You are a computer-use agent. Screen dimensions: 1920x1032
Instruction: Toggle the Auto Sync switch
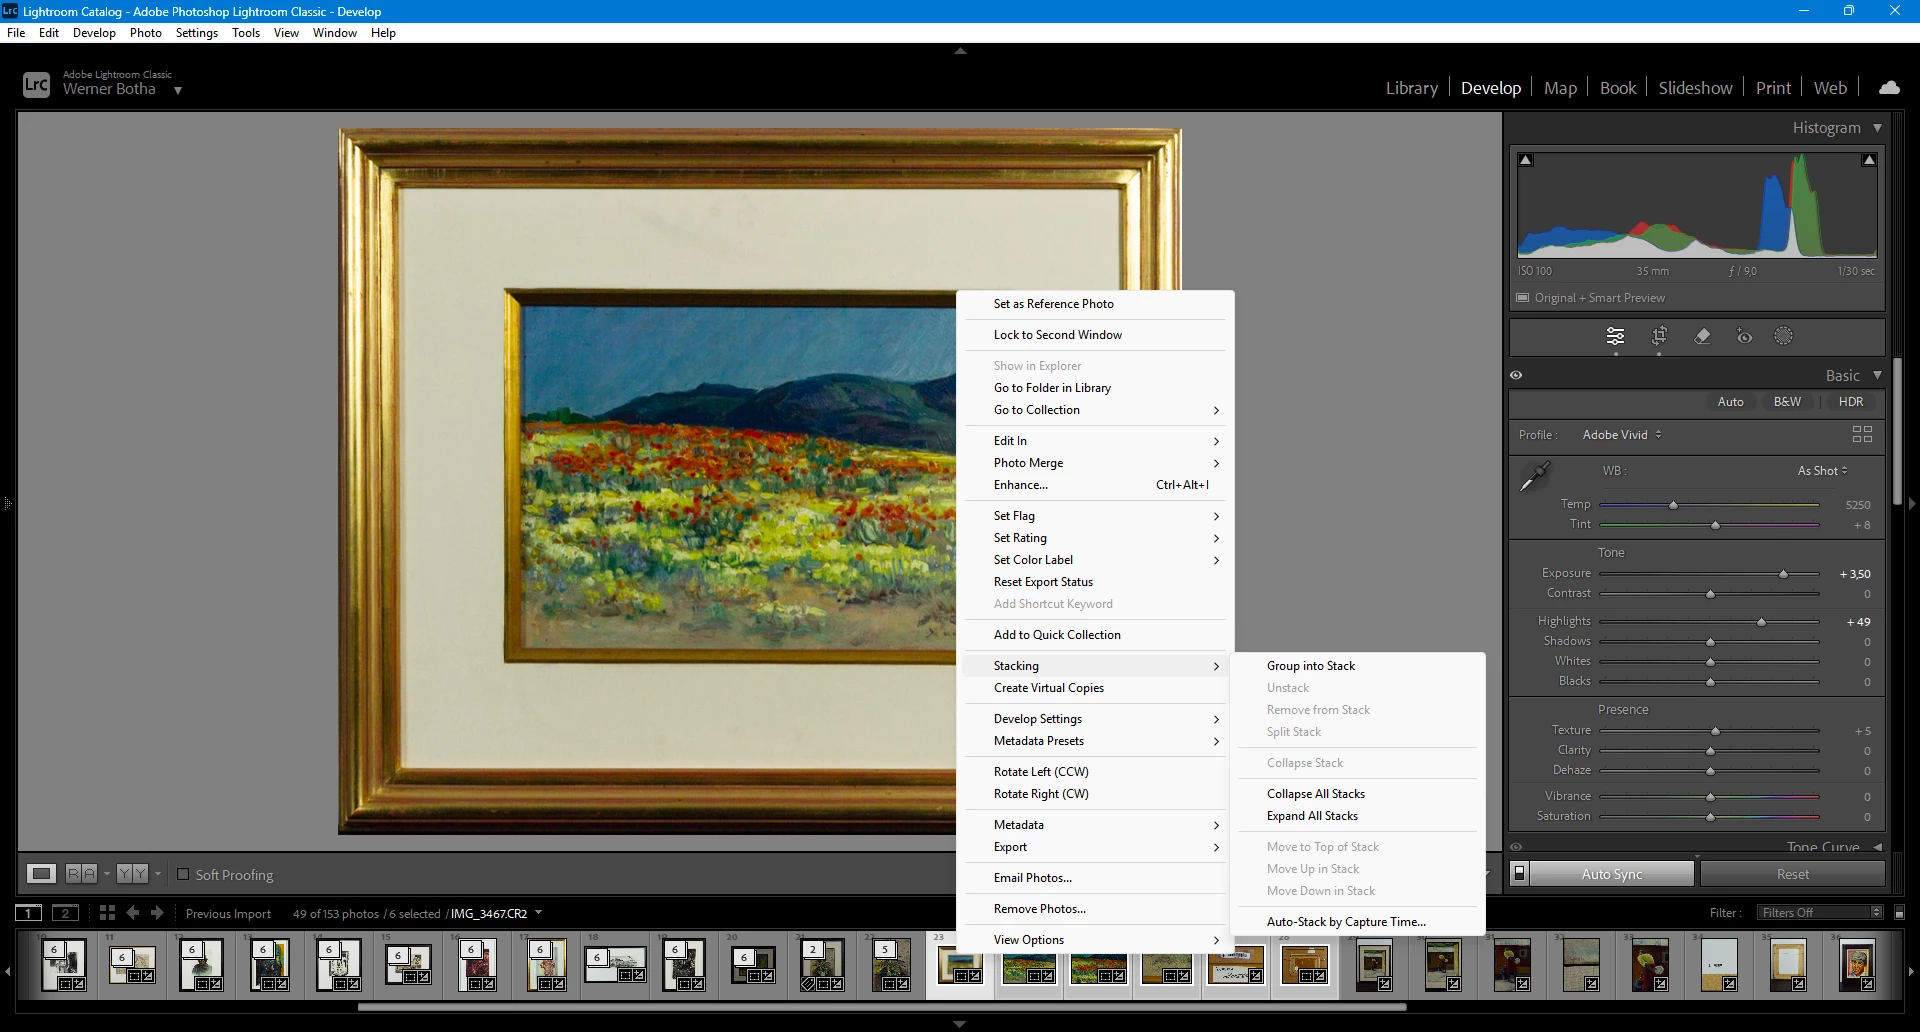point(1519,874)
